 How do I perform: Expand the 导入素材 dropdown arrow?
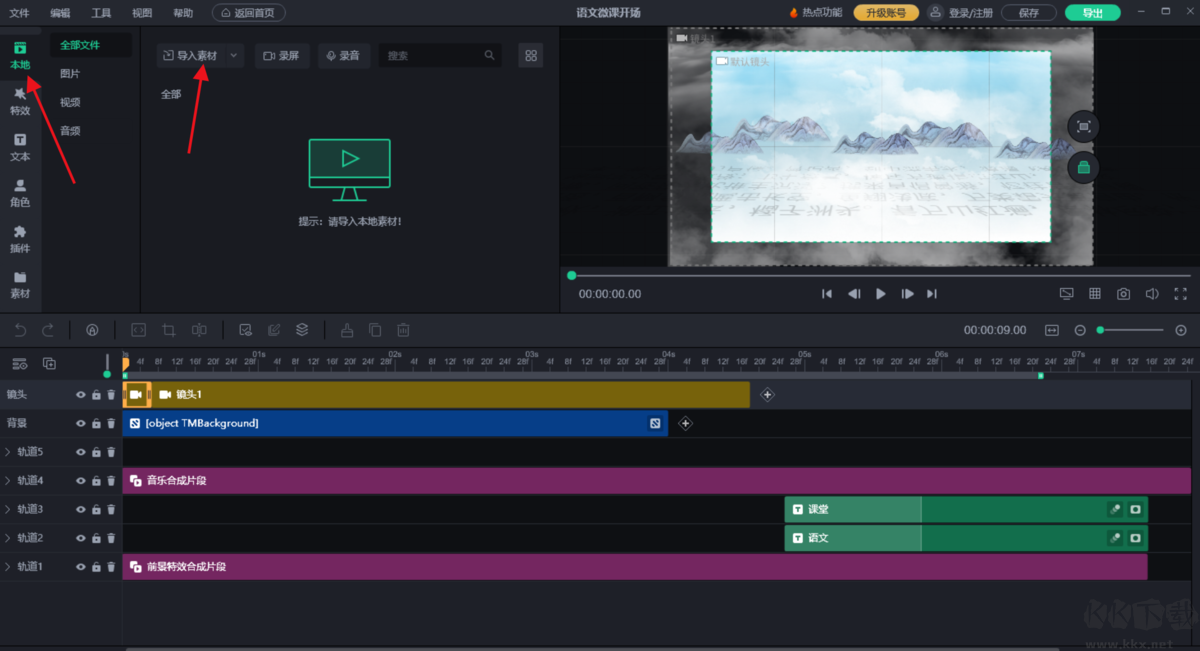tap(233, 56)
